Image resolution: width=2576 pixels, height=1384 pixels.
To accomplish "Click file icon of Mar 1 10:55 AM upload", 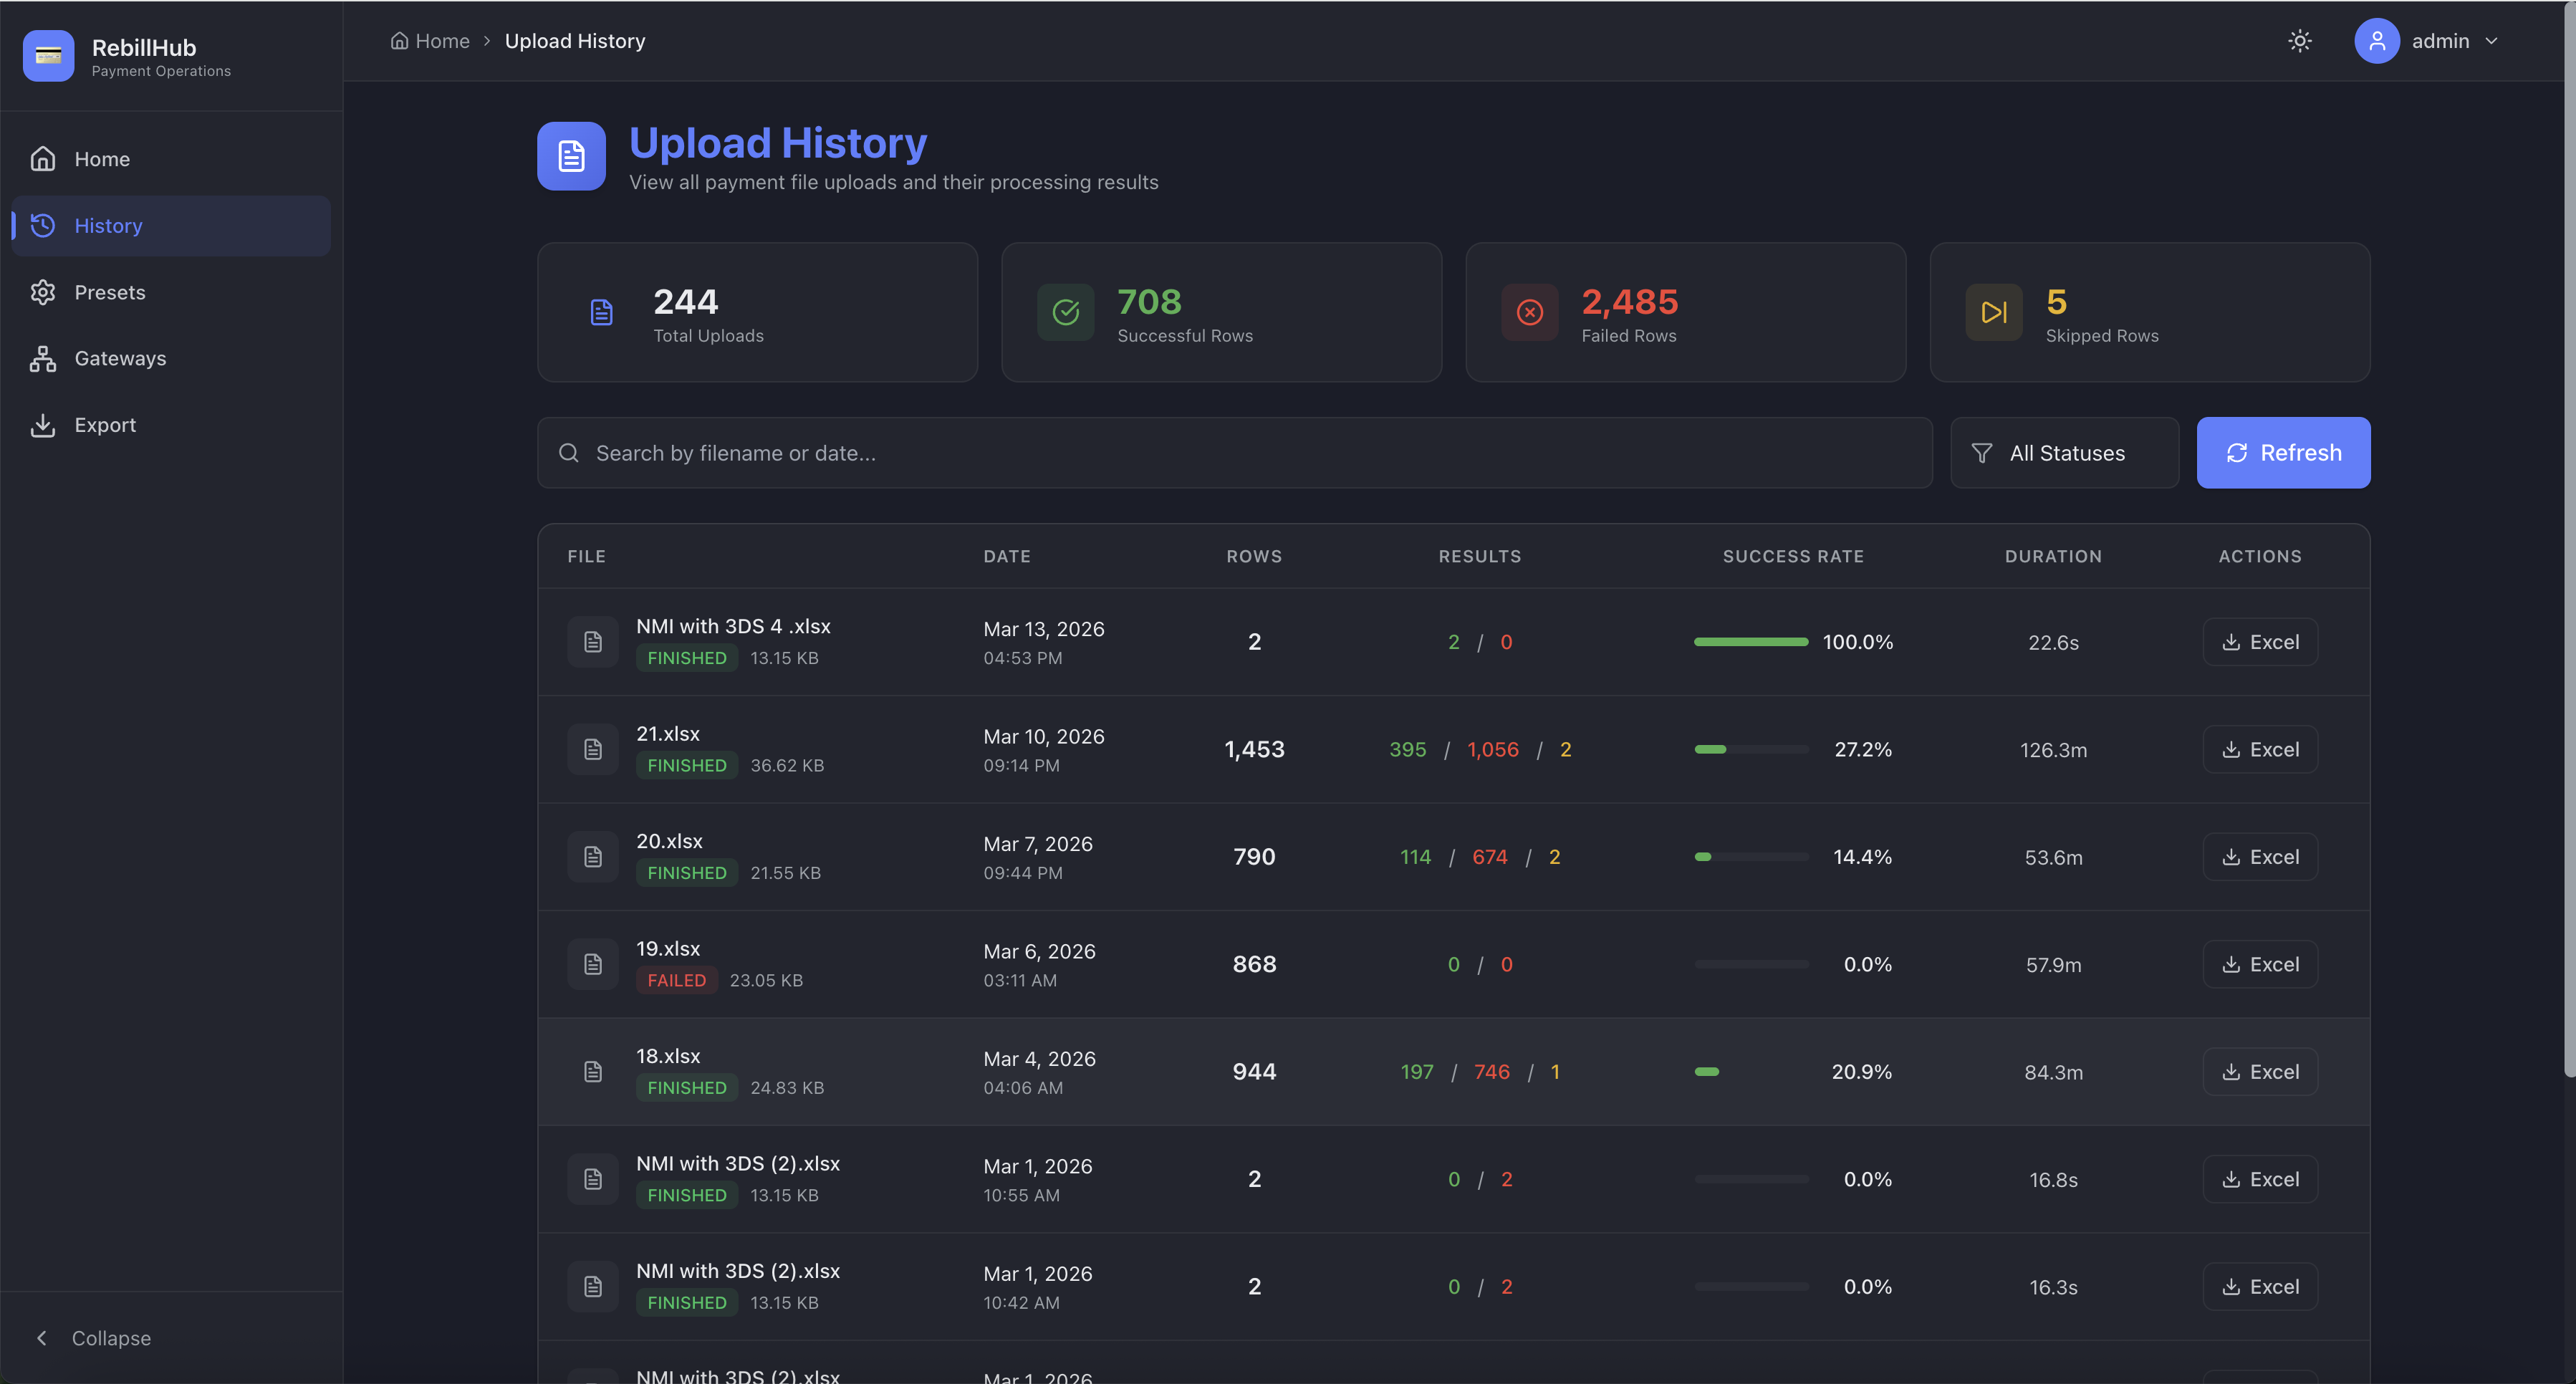I will tap(593, 1179).
